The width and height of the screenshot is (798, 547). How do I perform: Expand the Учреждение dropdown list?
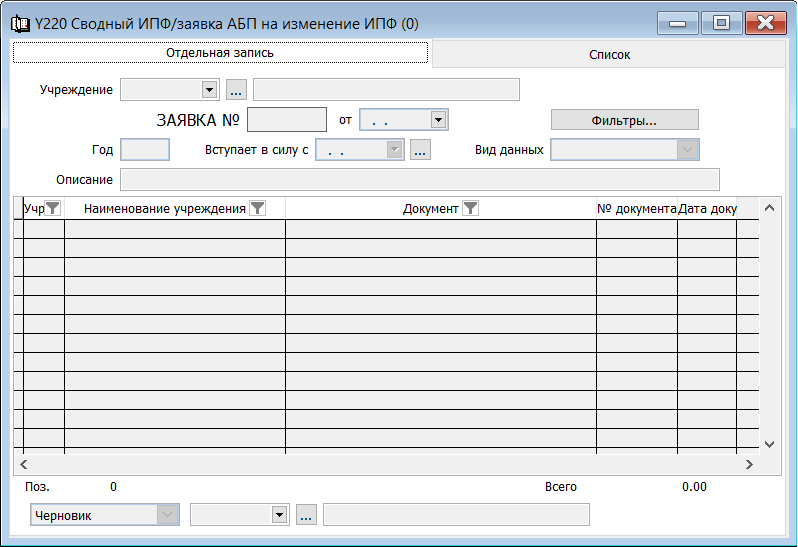(209, 90)
